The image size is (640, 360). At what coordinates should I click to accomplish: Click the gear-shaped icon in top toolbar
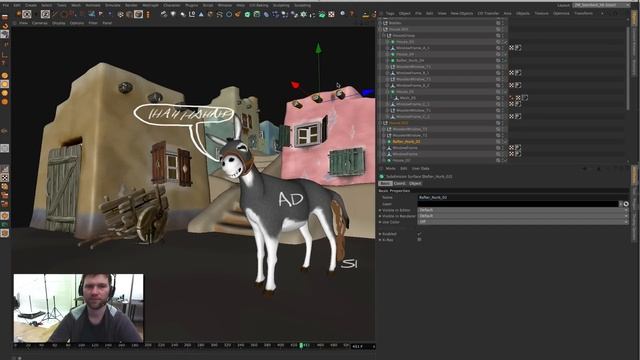[x=304, y=14]
